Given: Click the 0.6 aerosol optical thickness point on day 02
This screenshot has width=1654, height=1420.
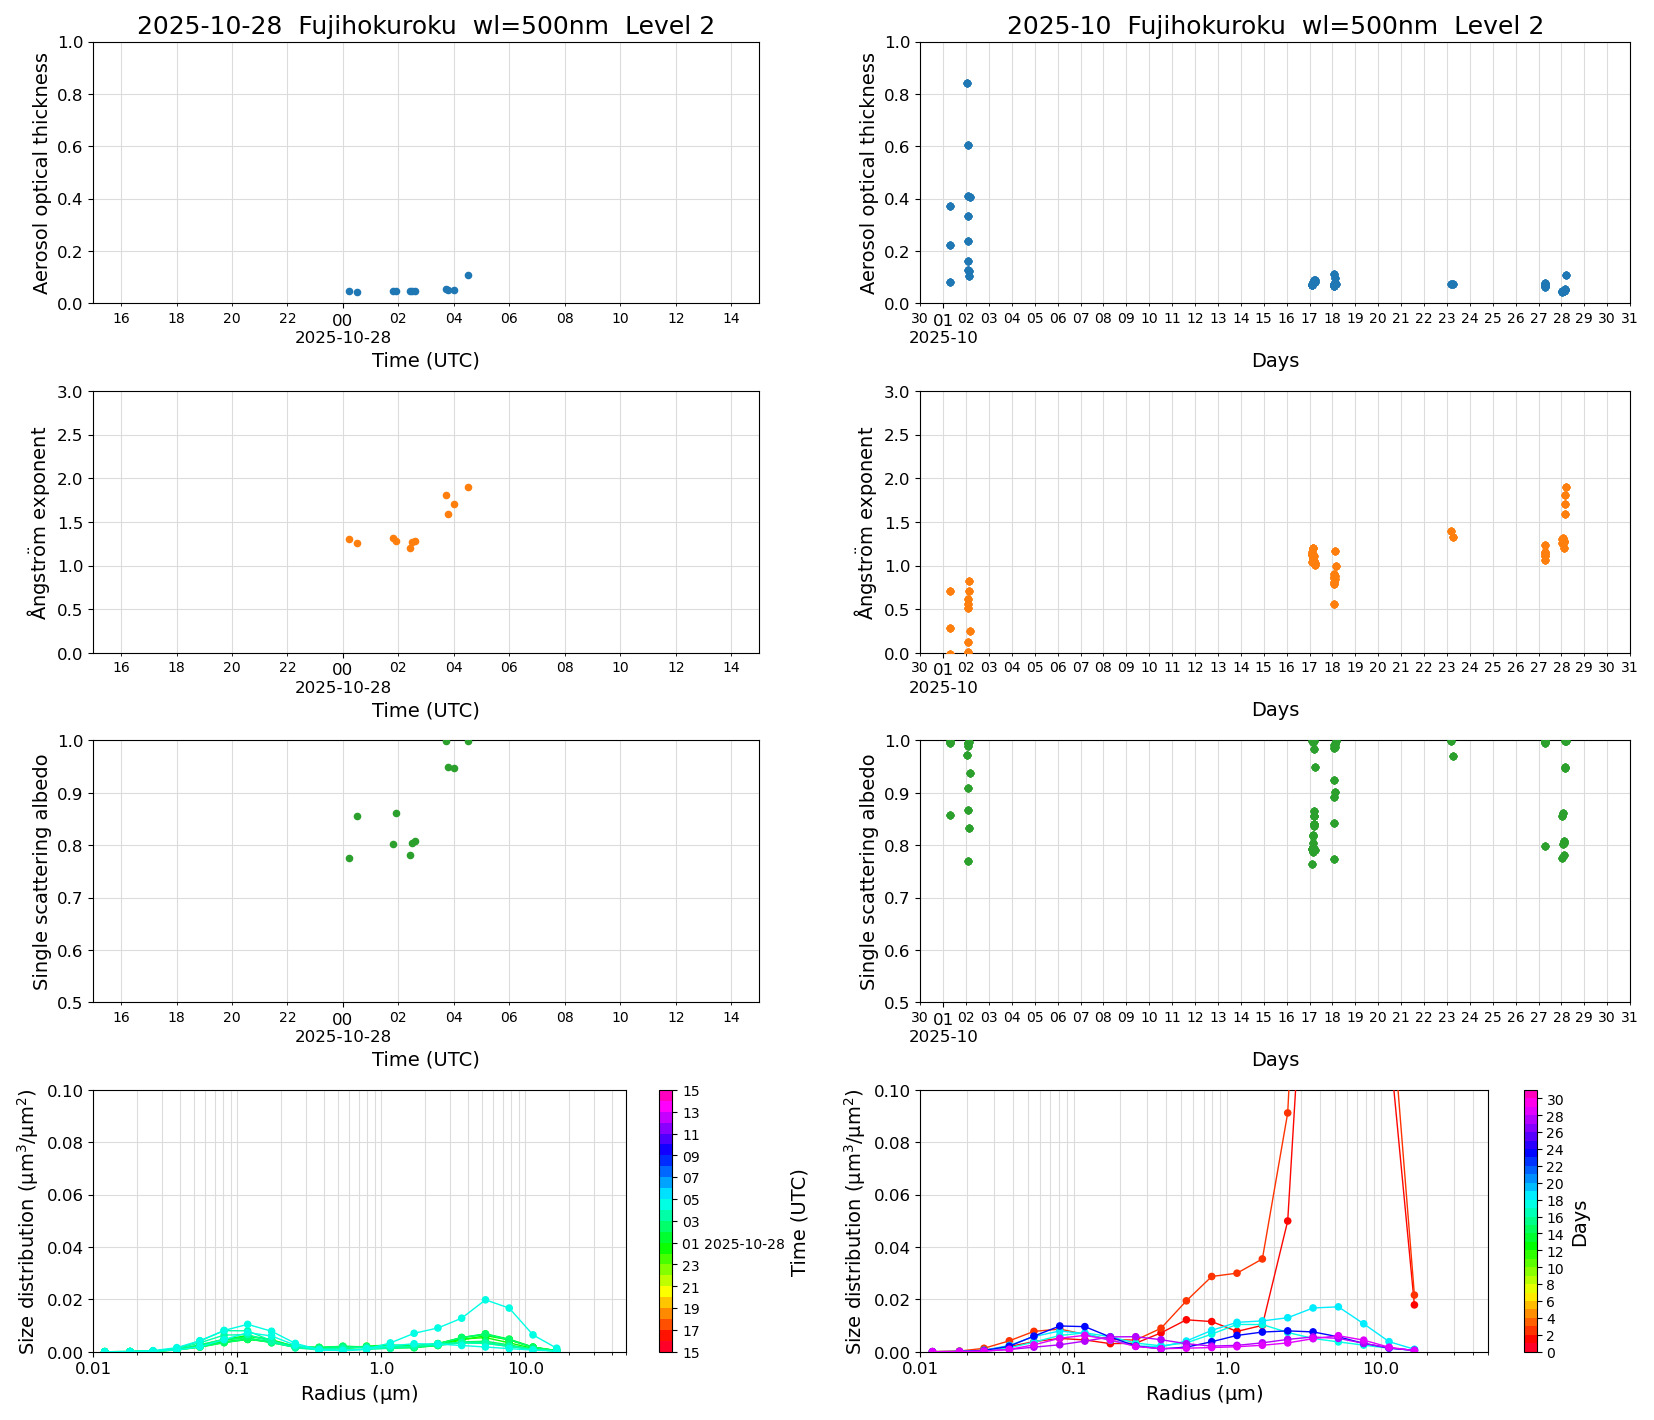Looking at the screenshot, I should 968,145.
